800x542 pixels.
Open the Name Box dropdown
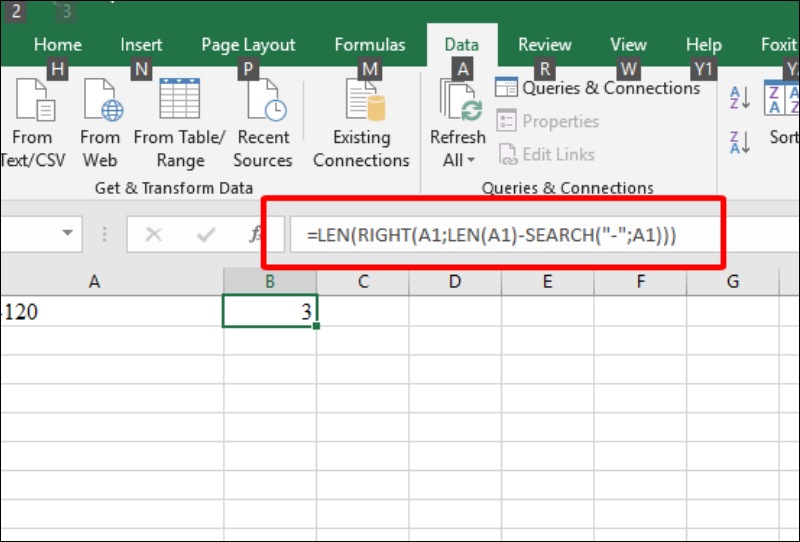[68, 234]
